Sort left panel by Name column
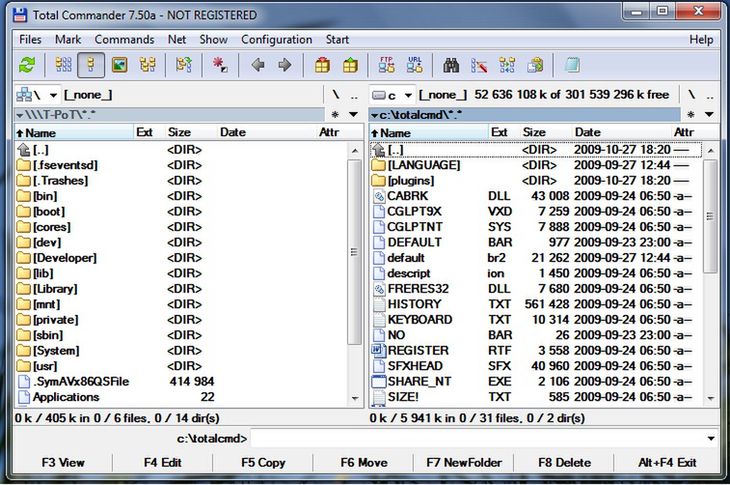 [74, 133]
